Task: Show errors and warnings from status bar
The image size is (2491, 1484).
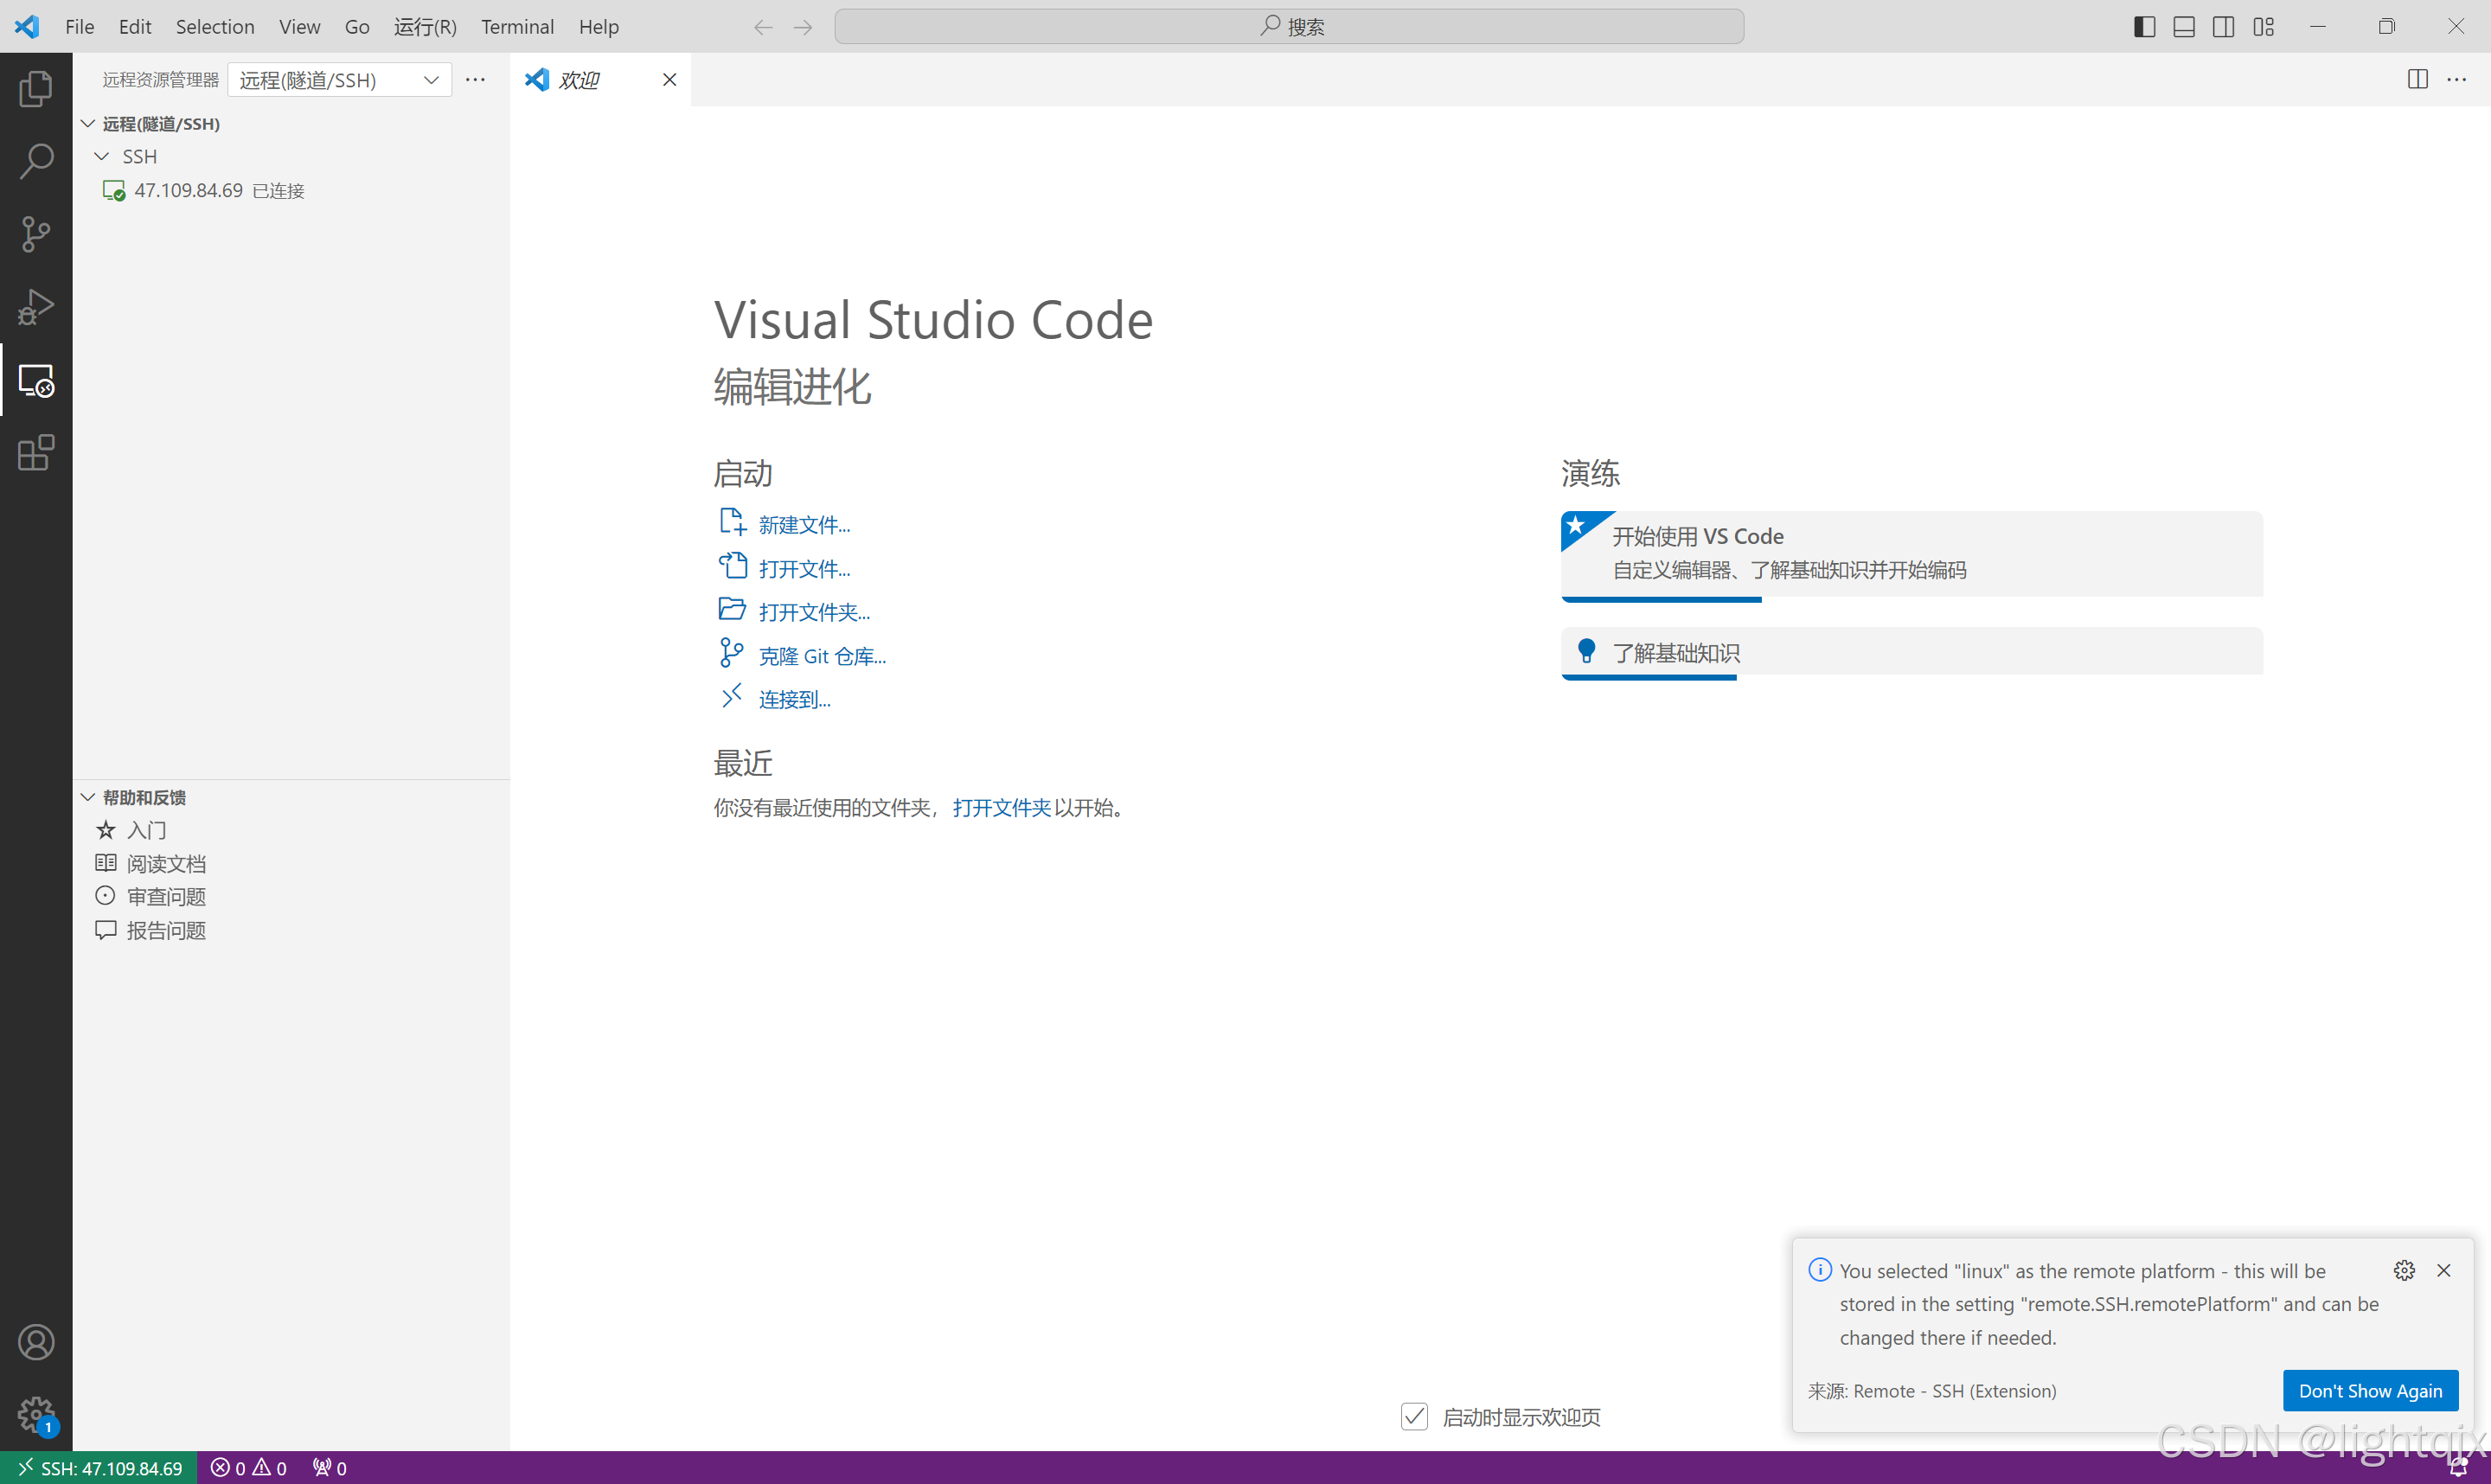Action: tap(249, 1468)
